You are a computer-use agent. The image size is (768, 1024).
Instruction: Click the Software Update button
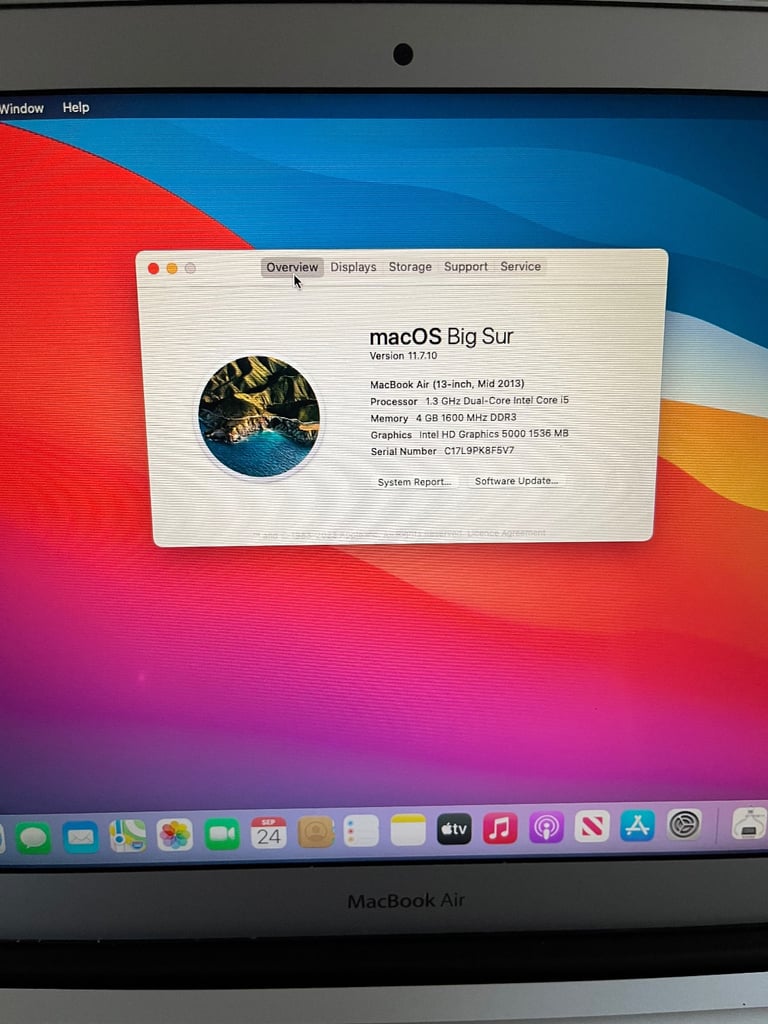(x=516, y=481)
